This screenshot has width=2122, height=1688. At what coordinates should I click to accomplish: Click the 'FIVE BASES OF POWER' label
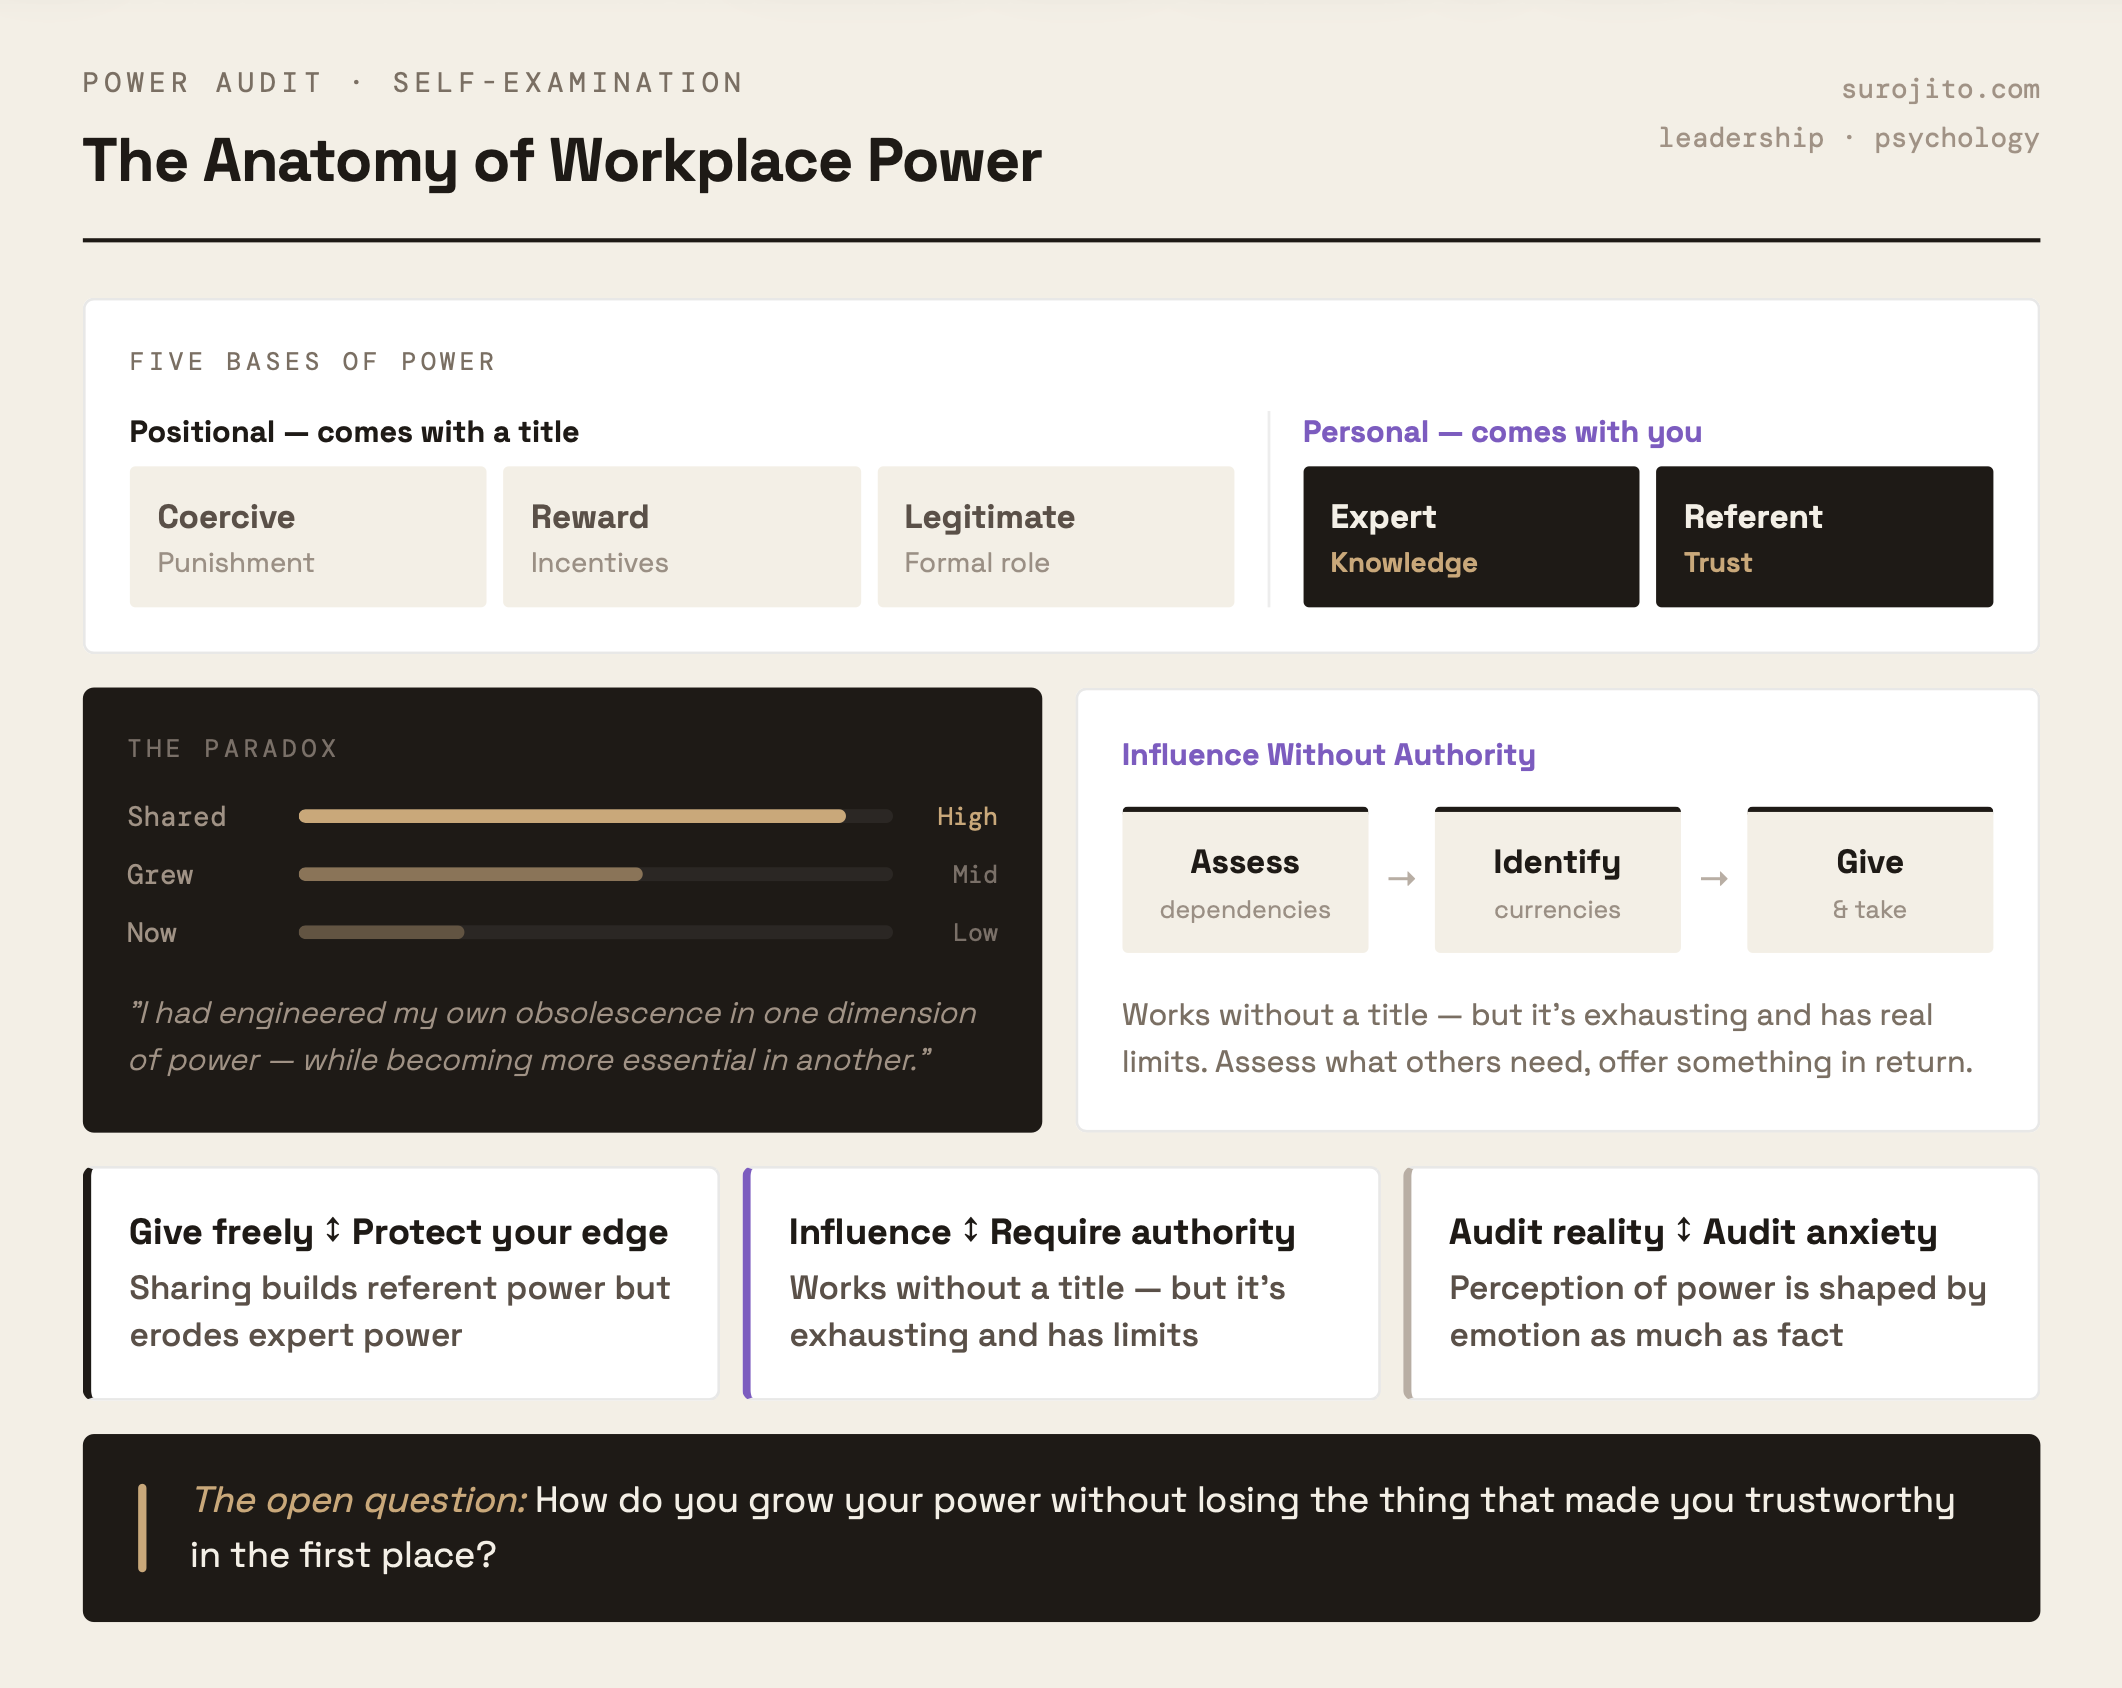(313, 361)
